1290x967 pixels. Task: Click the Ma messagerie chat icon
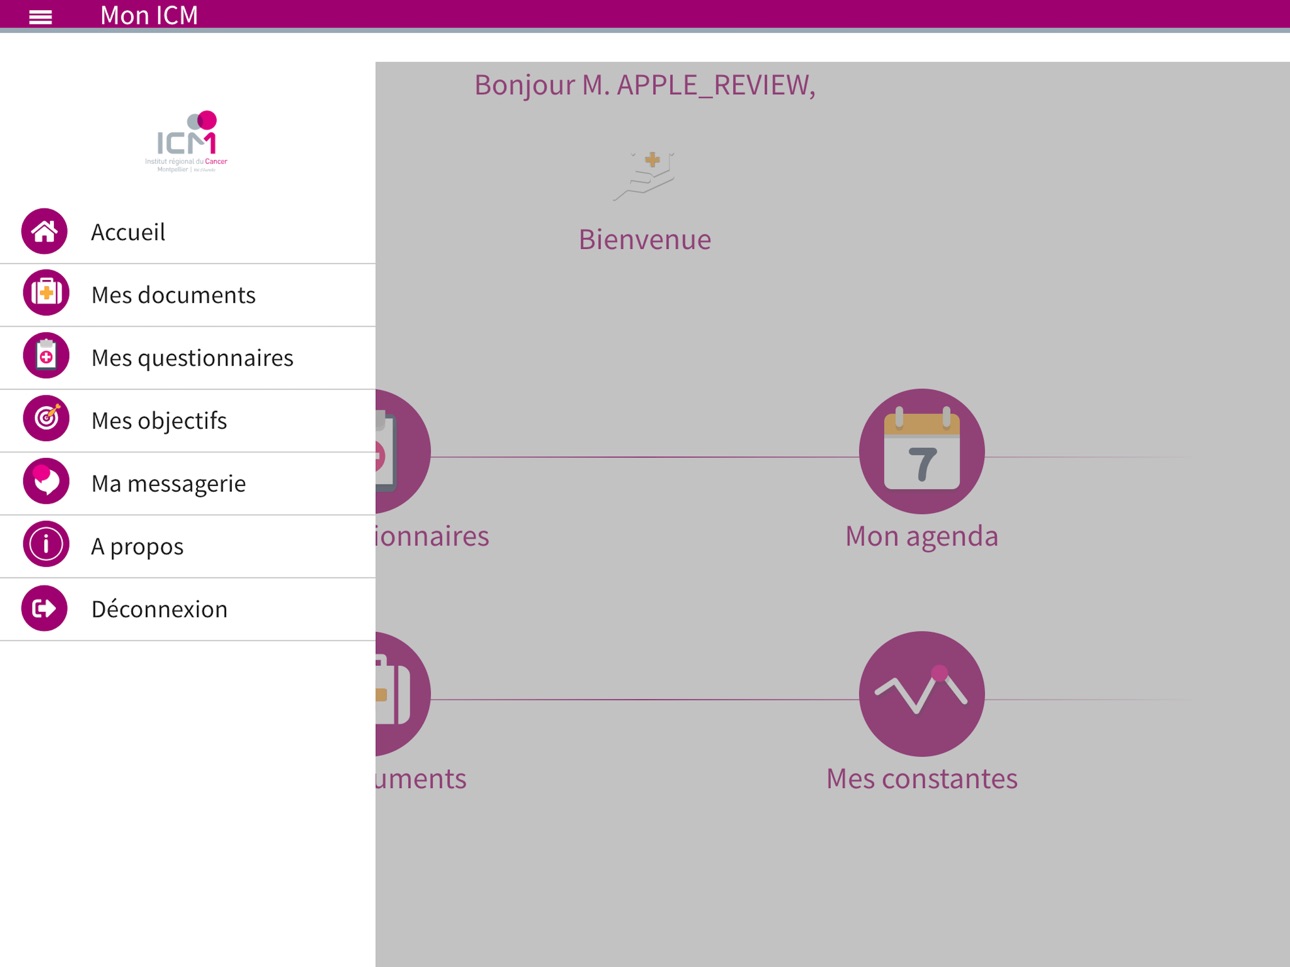click(x=45, y=482)
